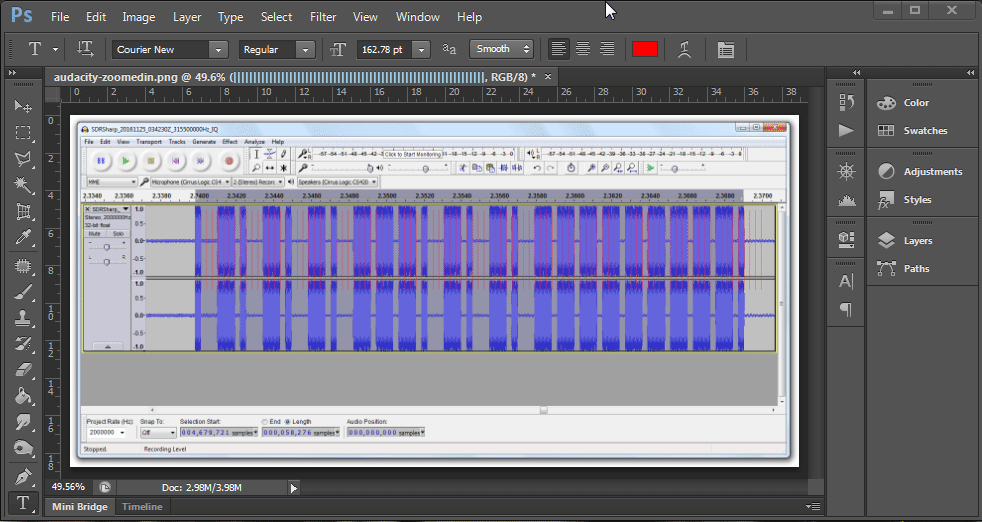The image size is (982, 522).
Task: Open the Type menu
Action: click(x=230, y=17)
